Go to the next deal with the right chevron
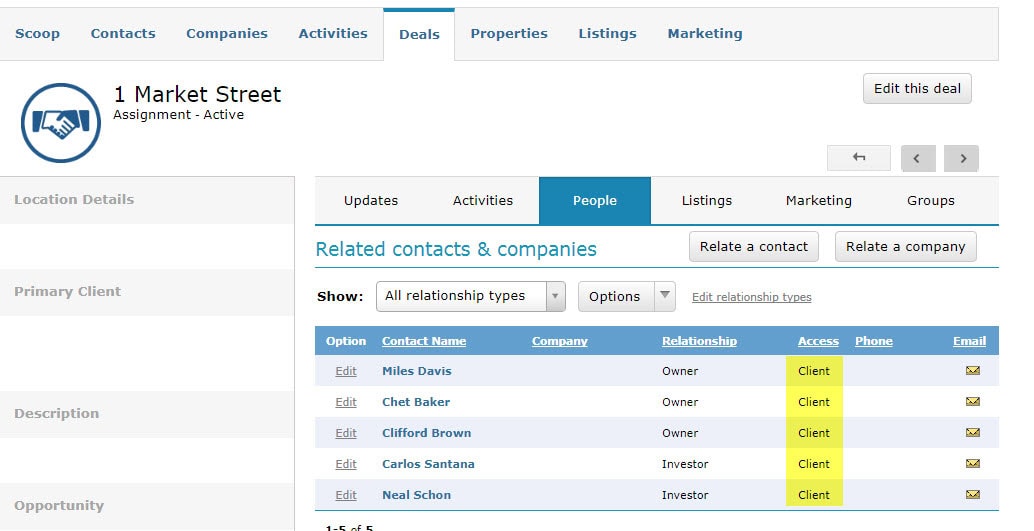The width and height of the screenshot is (1034, 531). [x=961, y=158]
